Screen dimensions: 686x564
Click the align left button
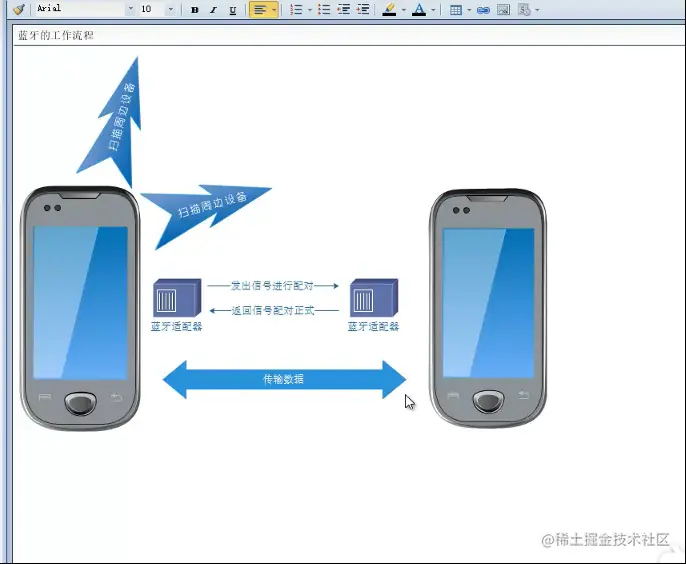(260, 10)
